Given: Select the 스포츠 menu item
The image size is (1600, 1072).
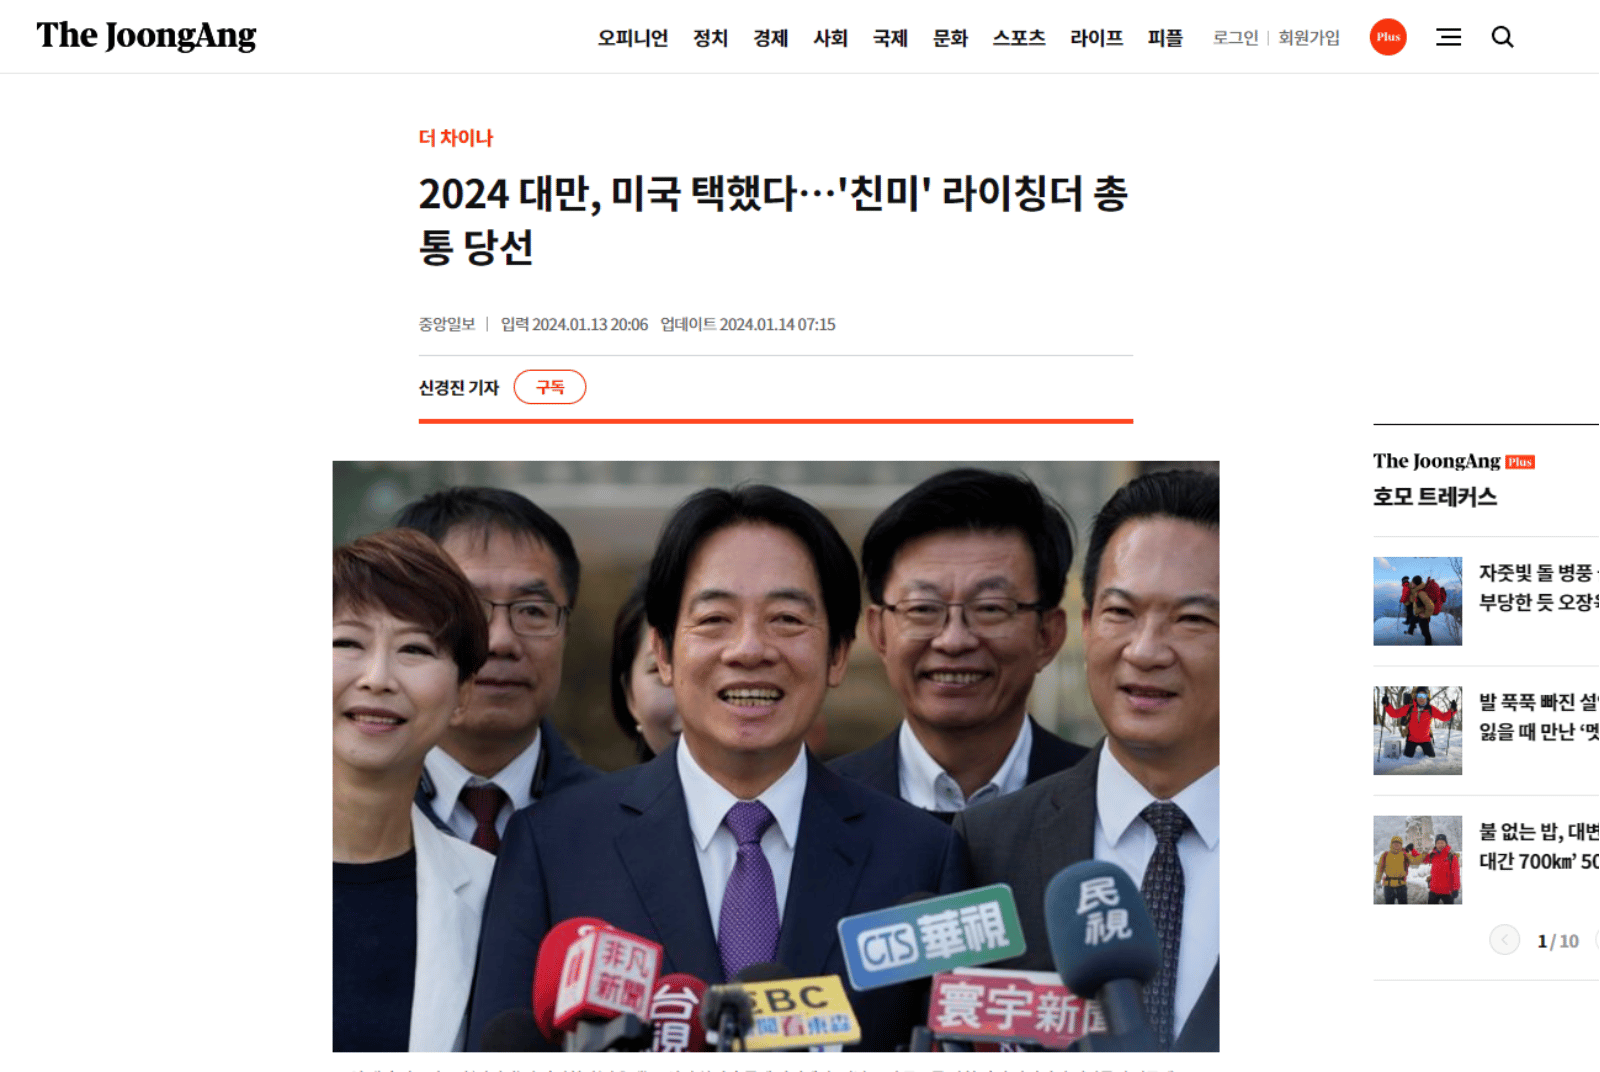Looking at the screenshot, I should [1018, 38].
